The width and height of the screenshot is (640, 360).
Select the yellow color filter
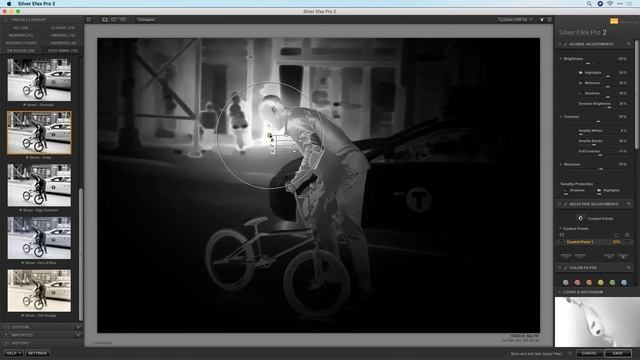[x=601, y=282]
